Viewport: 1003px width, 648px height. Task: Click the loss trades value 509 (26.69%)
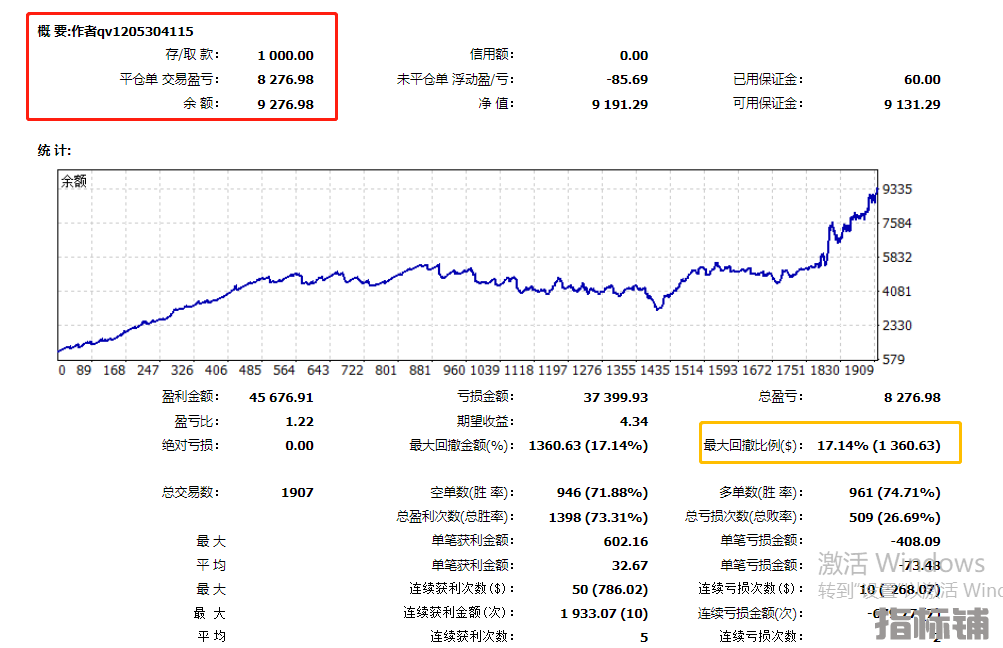point(895,518)
